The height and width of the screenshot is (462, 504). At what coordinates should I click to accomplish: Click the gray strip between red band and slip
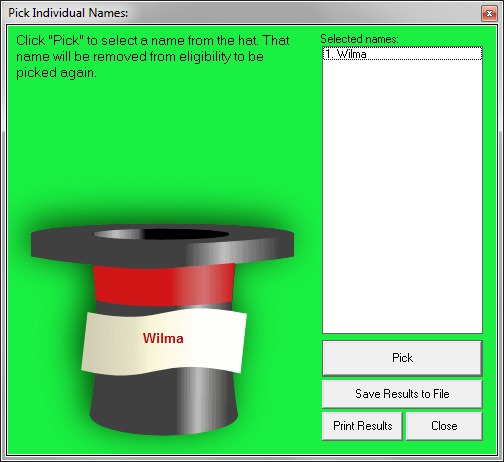[x=163, y=308]
